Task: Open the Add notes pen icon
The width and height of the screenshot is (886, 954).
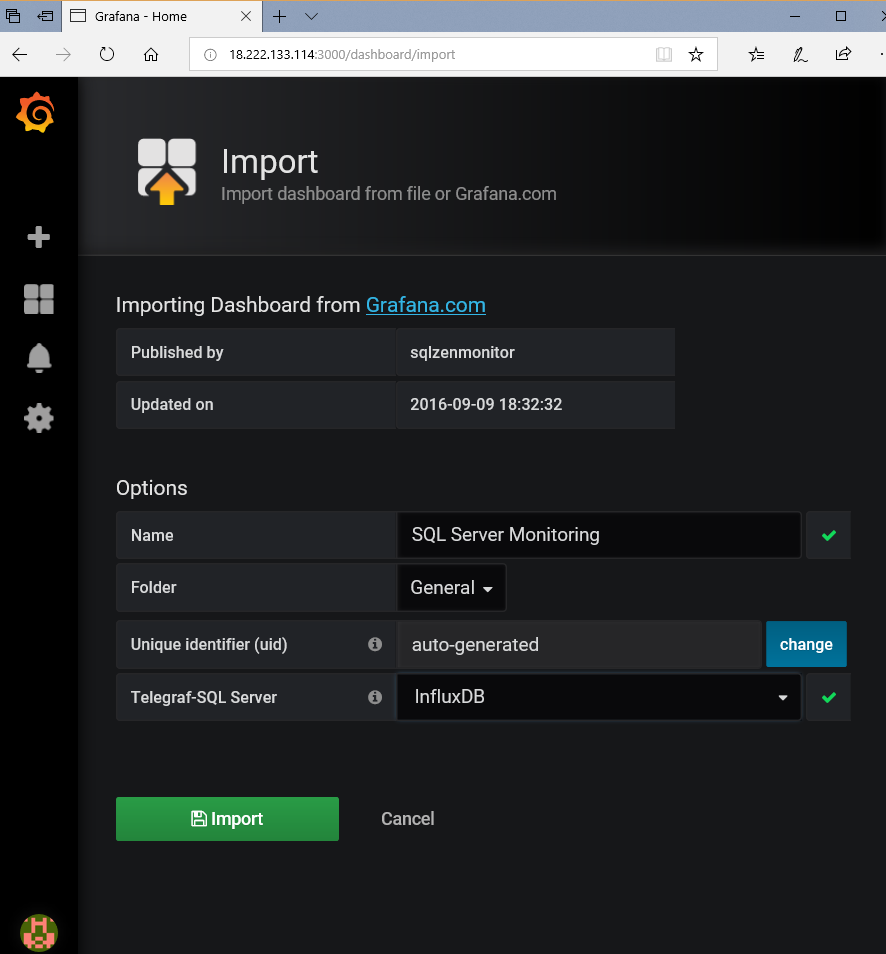Action: click(x=800, y=55)
